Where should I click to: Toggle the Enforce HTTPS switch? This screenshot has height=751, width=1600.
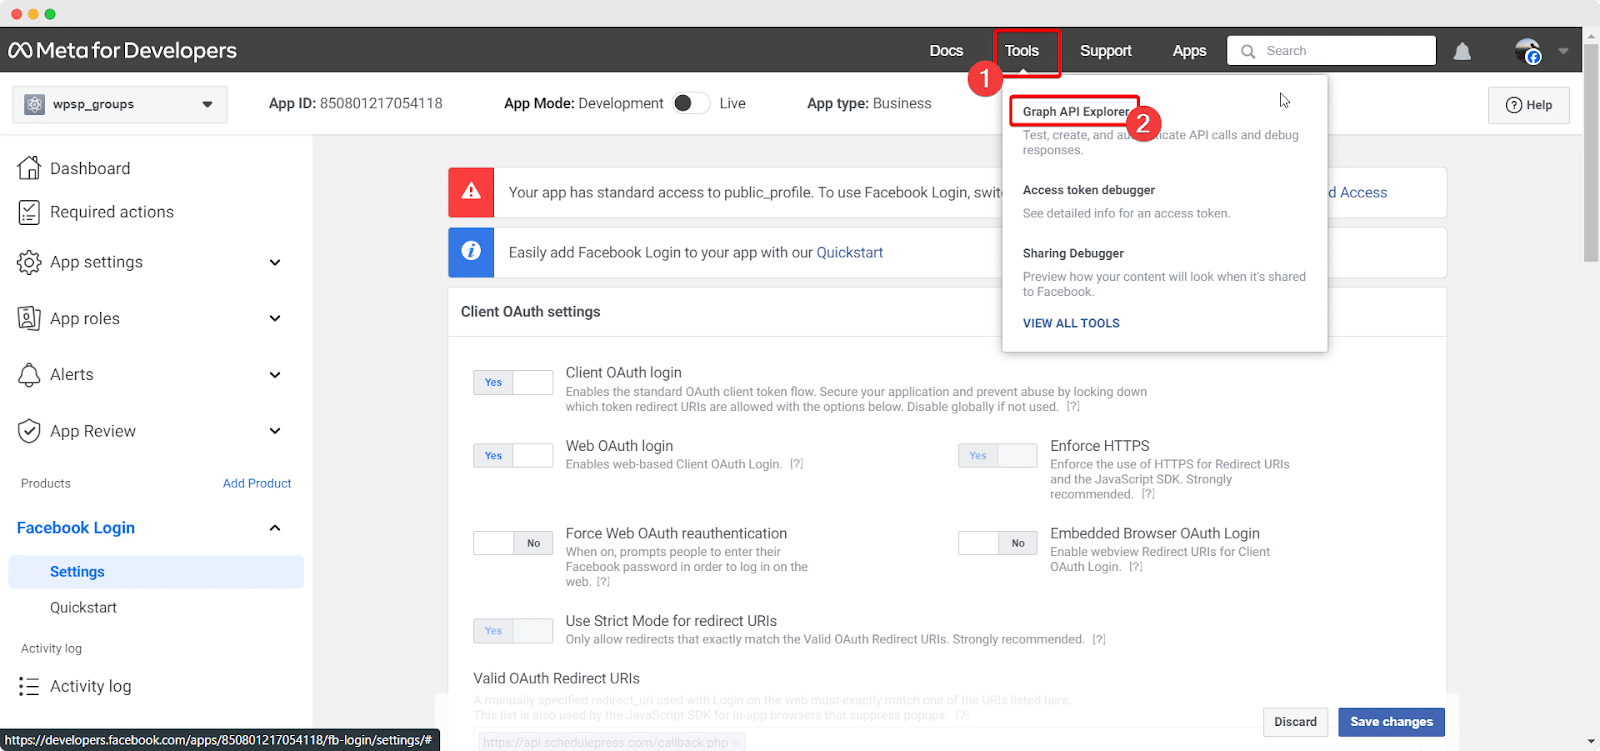[x=997, y=455]
